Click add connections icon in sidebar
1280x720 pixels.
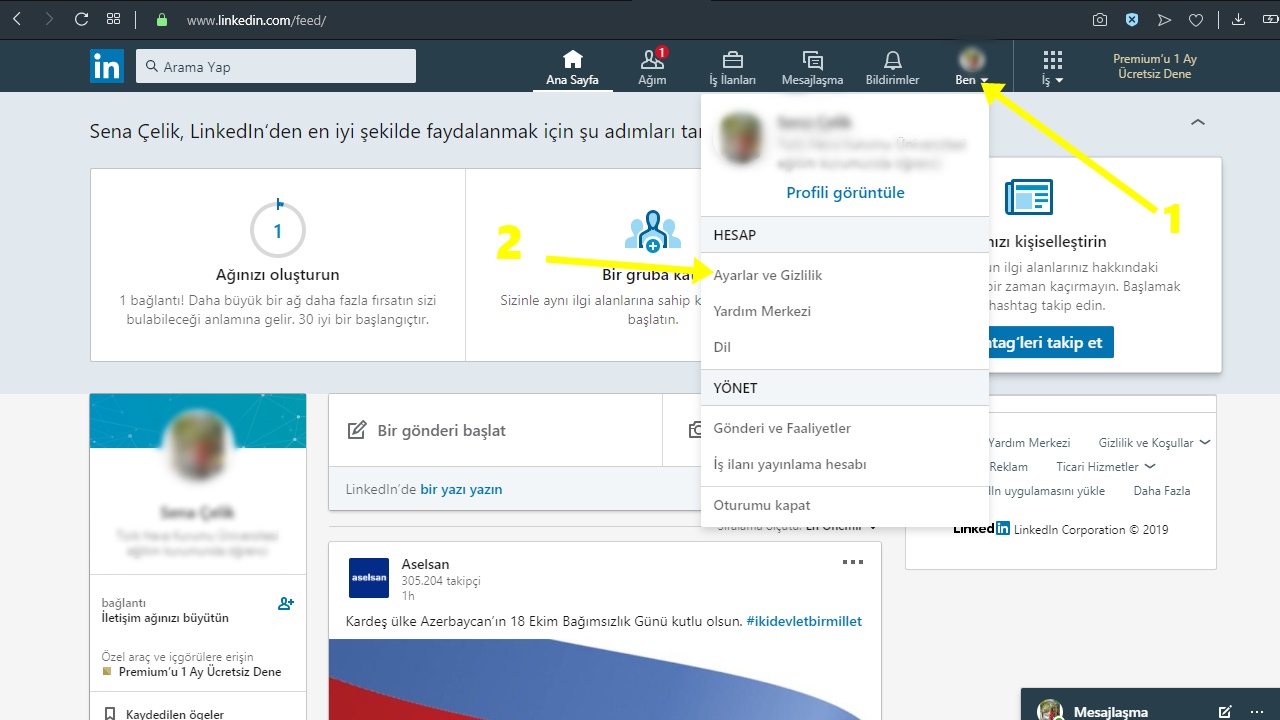click(x=286, y=604)
